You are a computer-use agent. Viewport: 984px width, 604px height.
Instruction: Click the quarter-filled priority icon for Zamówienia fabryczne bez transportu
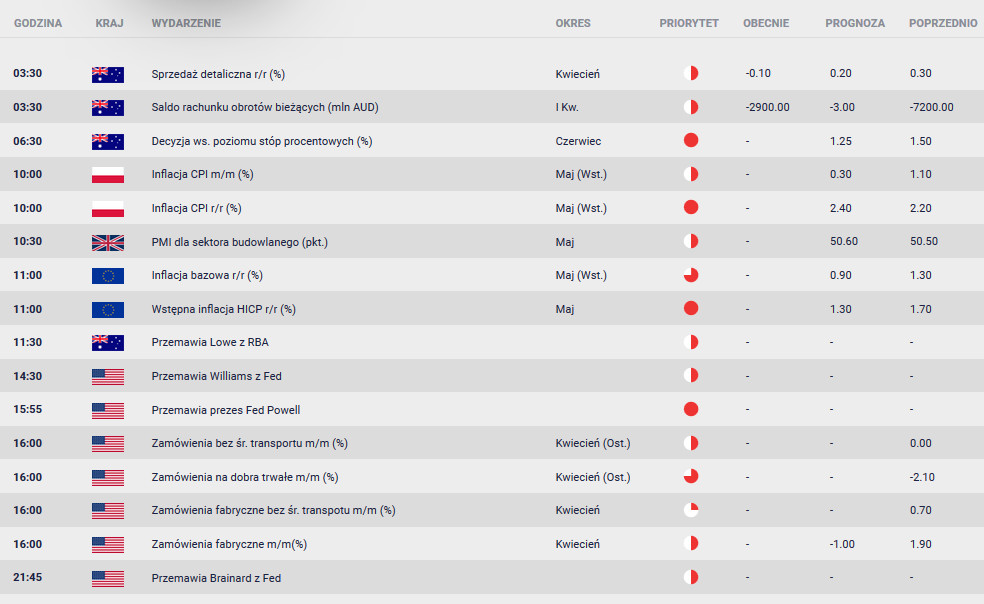click(691, 510)
